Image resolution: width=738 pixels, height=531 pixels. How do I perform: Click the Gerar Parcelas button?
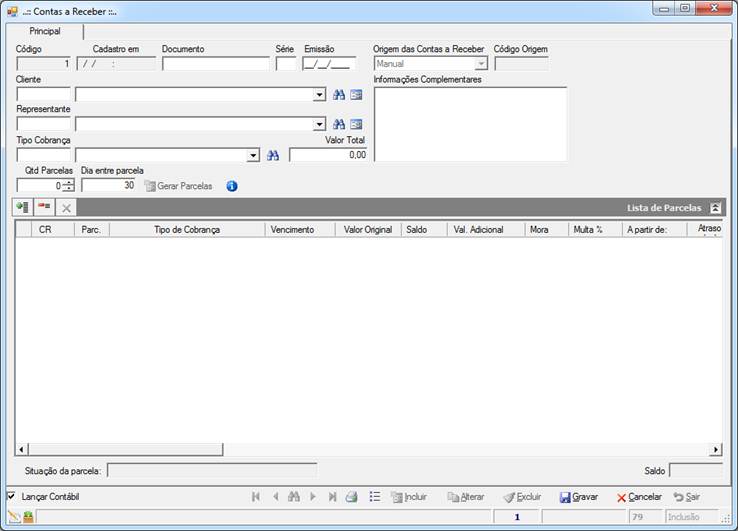(x=179, y=186)
